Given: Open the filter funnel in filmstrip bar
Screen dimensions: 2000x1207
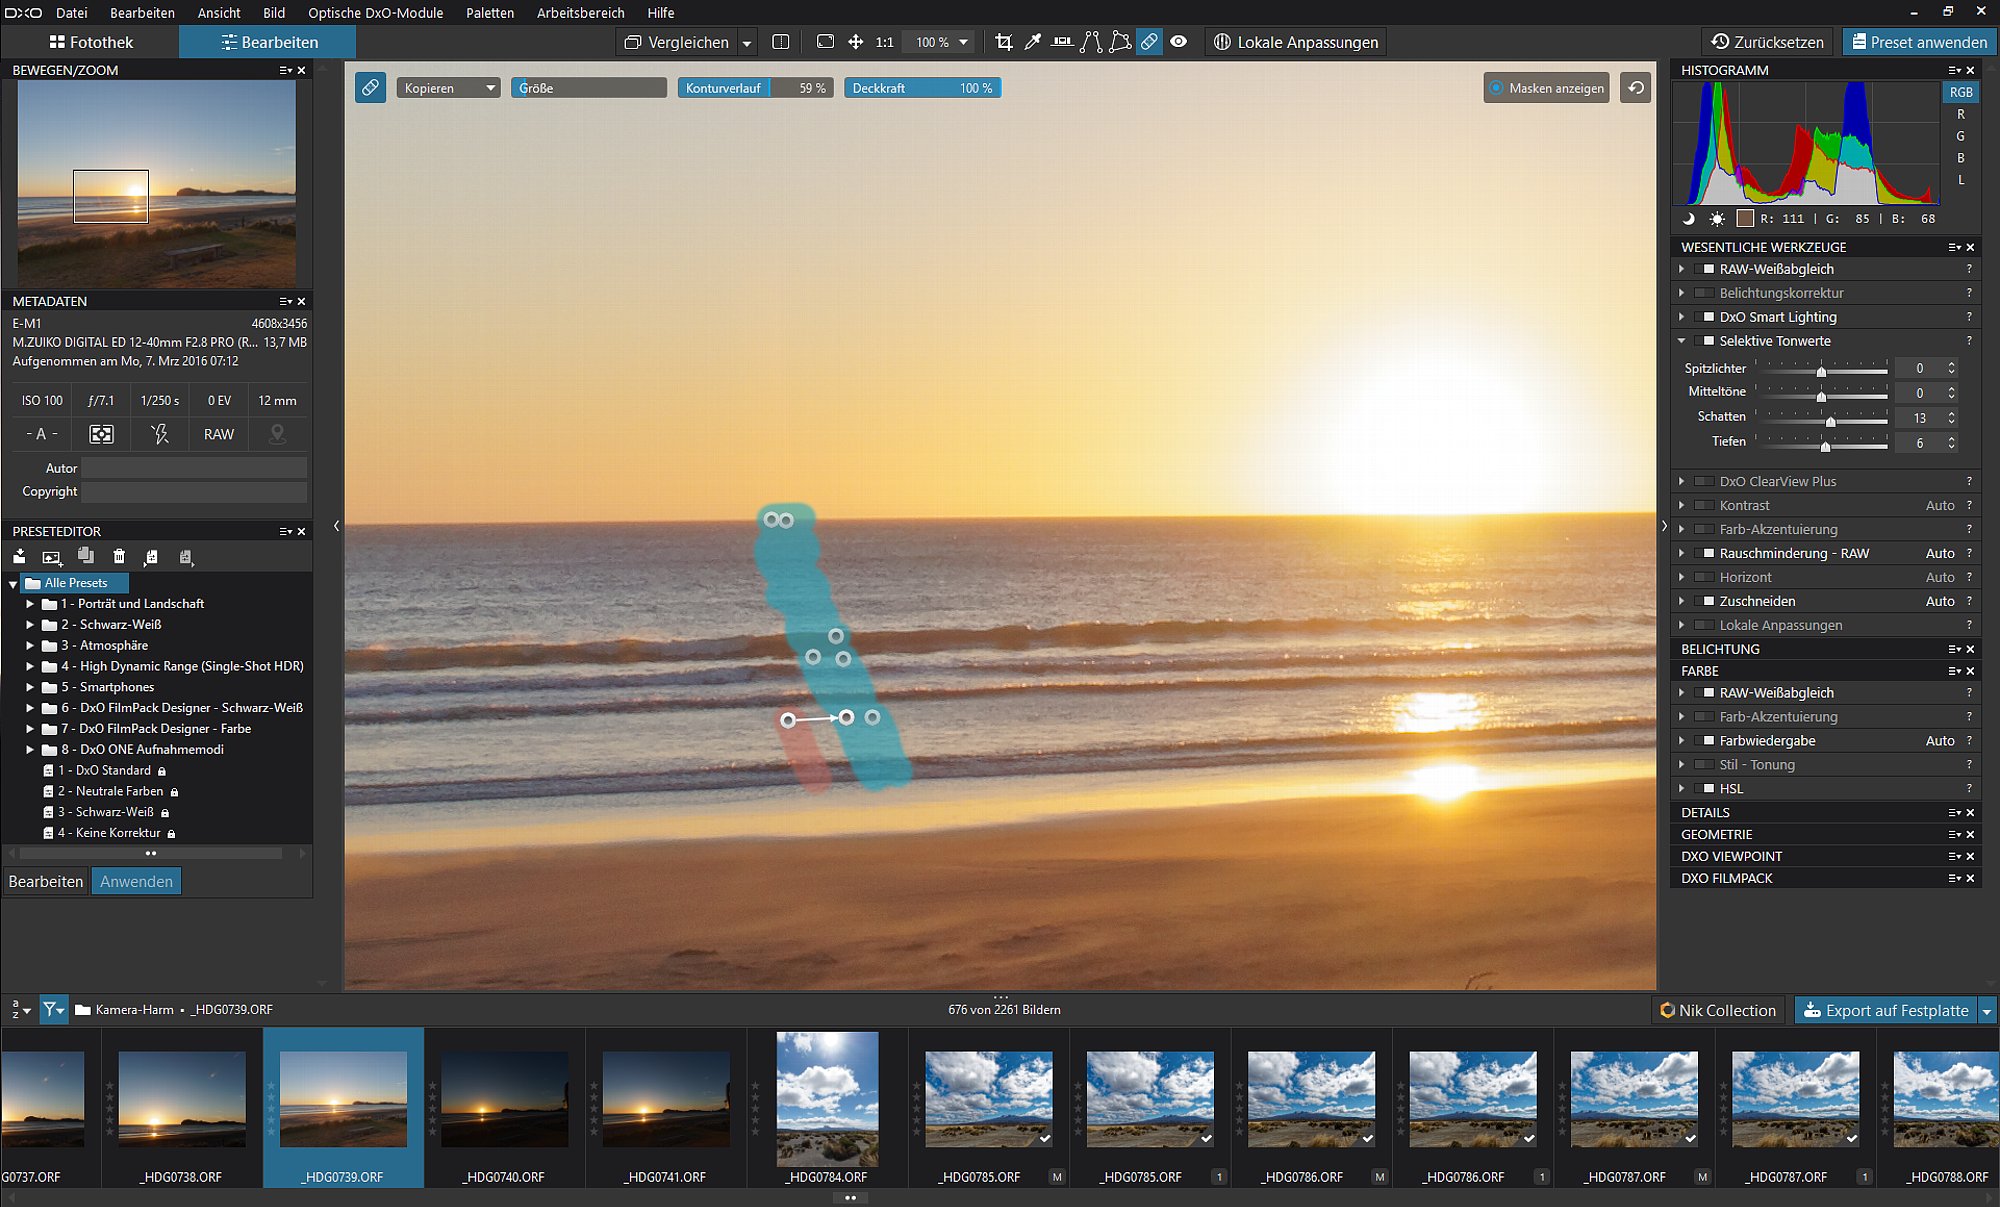Looking at the screenshot, I should 53,1010.
